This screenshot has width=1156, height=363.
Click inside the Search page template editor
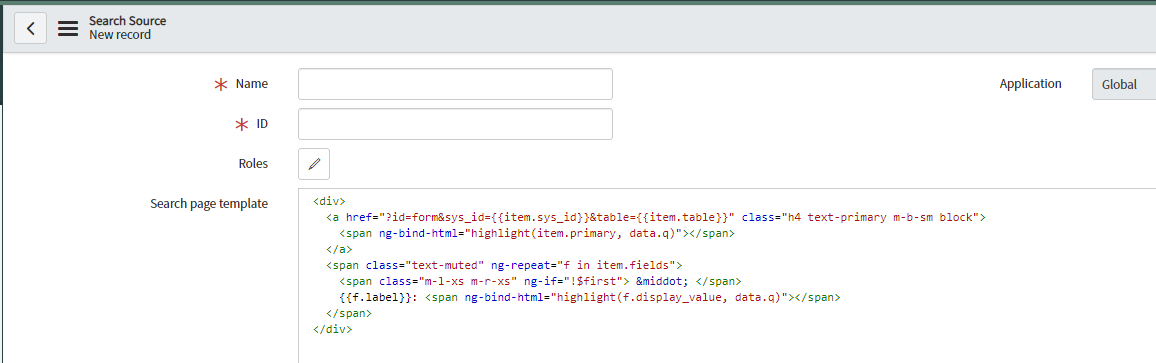pos(727,275)
